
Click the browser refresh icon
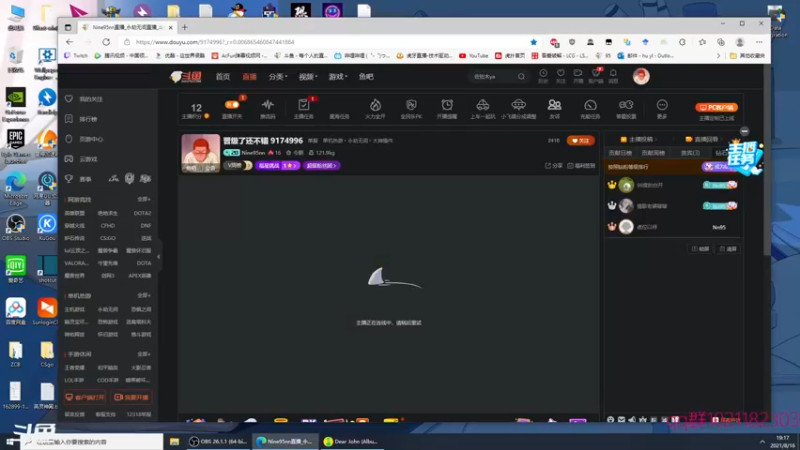[x=106, y=42]
